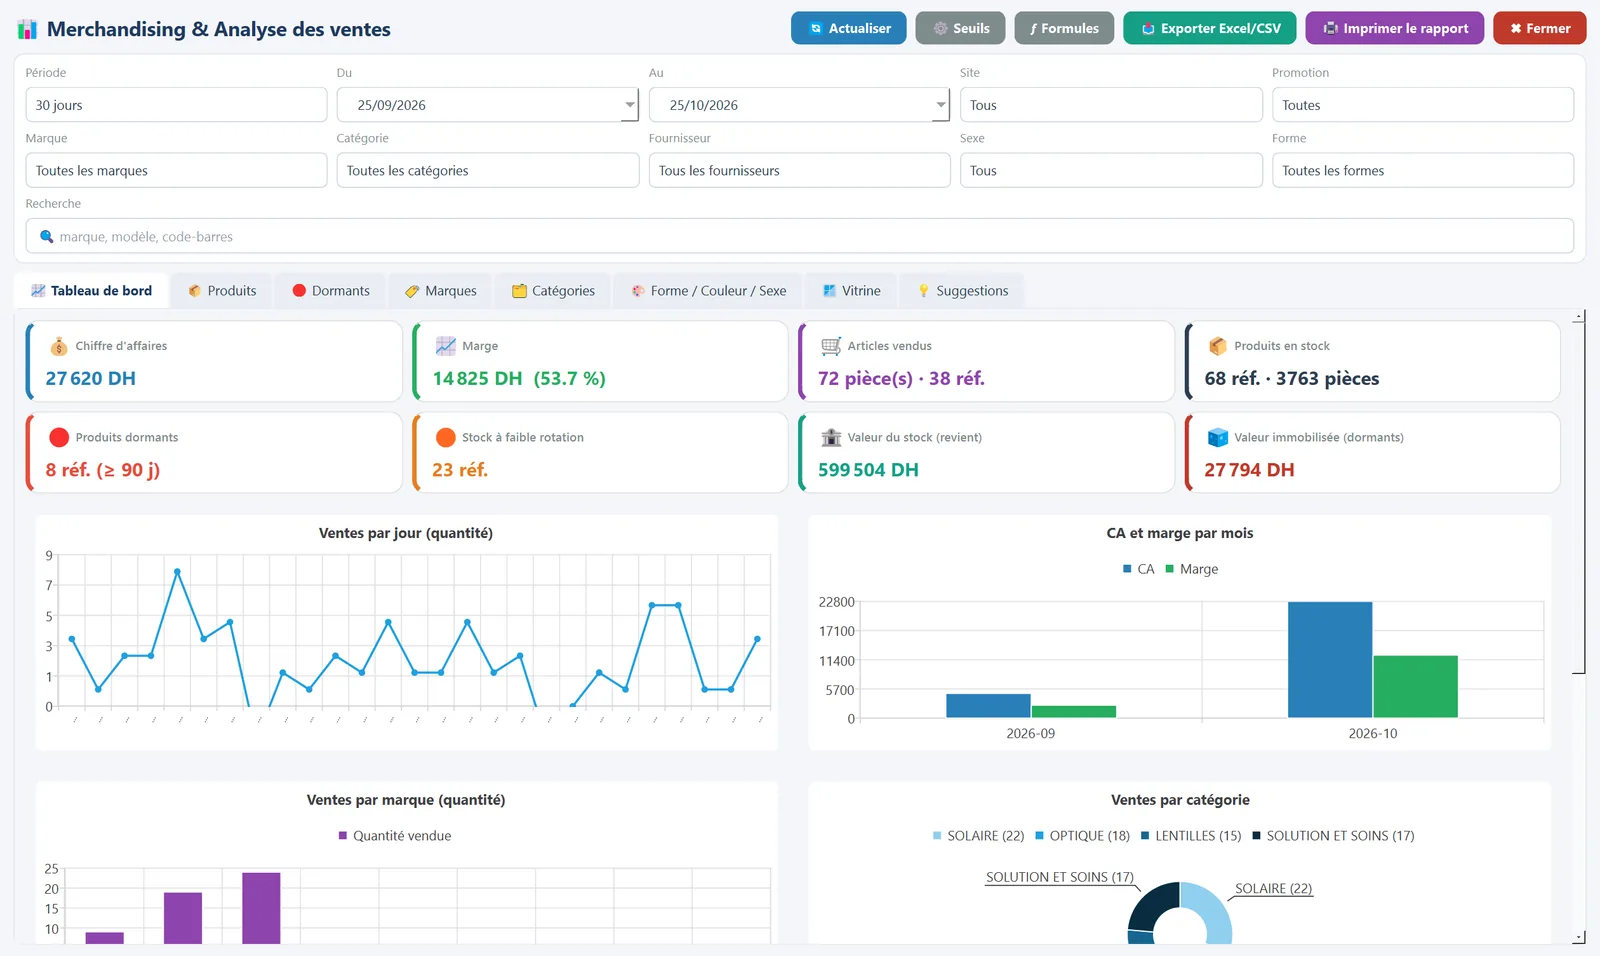The image size is (1600, 956).
Task: Focus the Recherche search input field
Action: 800,236
